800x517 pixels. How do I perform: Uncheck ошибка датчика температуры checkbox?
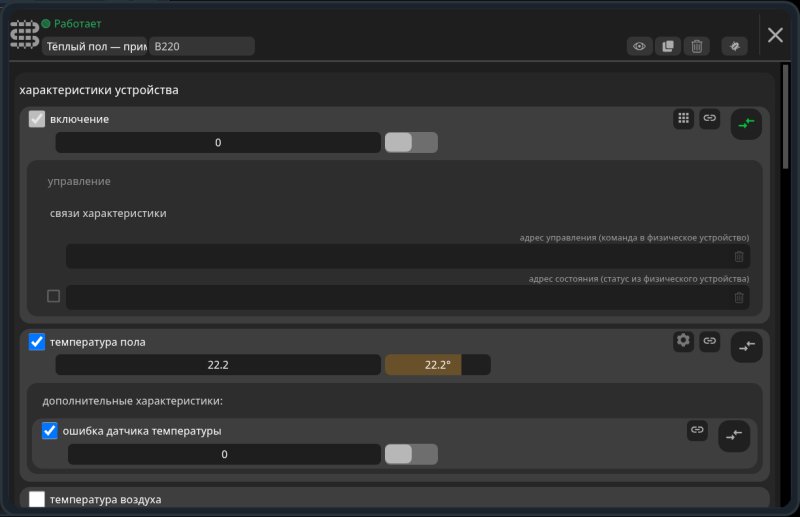tap(49, 431)
